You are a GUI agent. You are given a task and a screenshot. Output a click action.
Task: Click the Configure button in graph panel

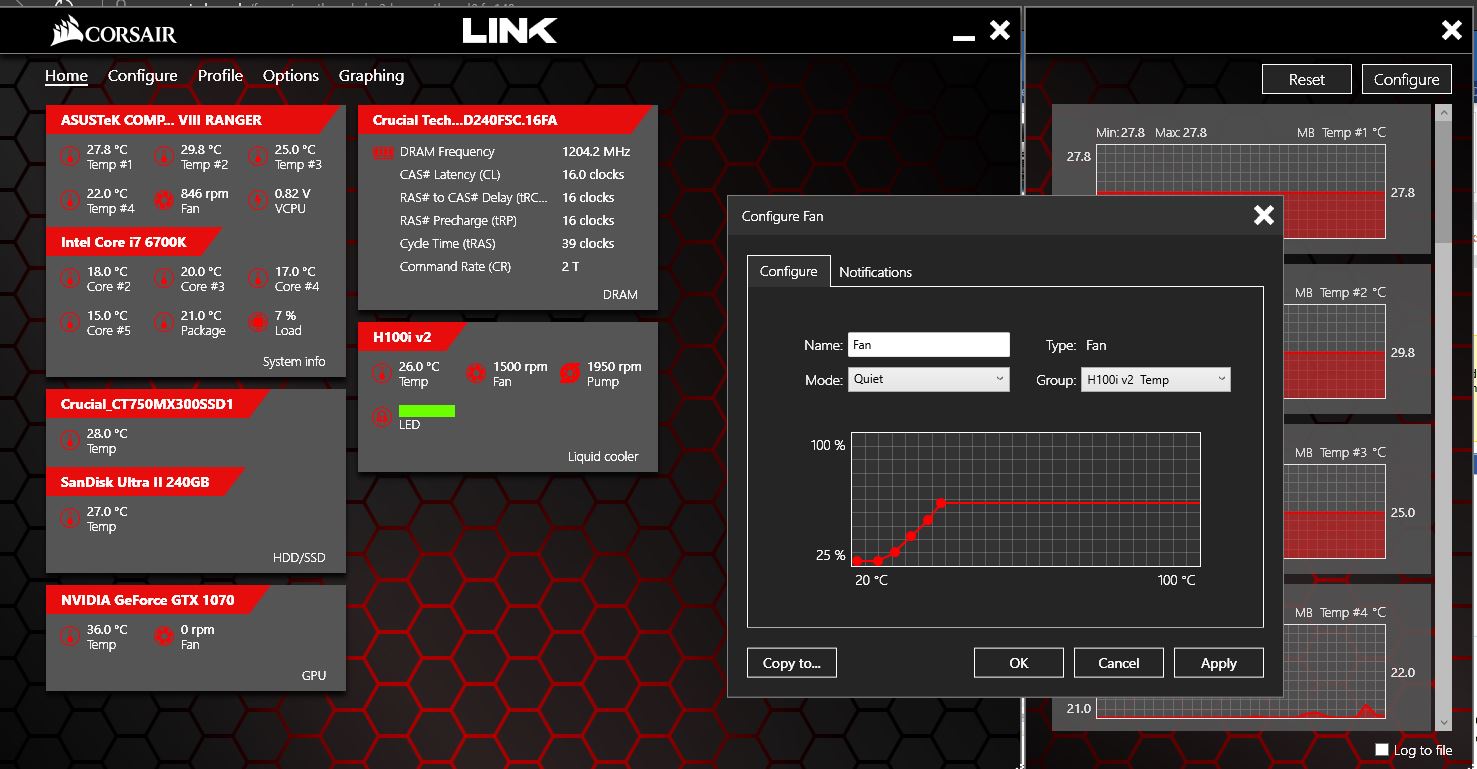coord(1406,80)
